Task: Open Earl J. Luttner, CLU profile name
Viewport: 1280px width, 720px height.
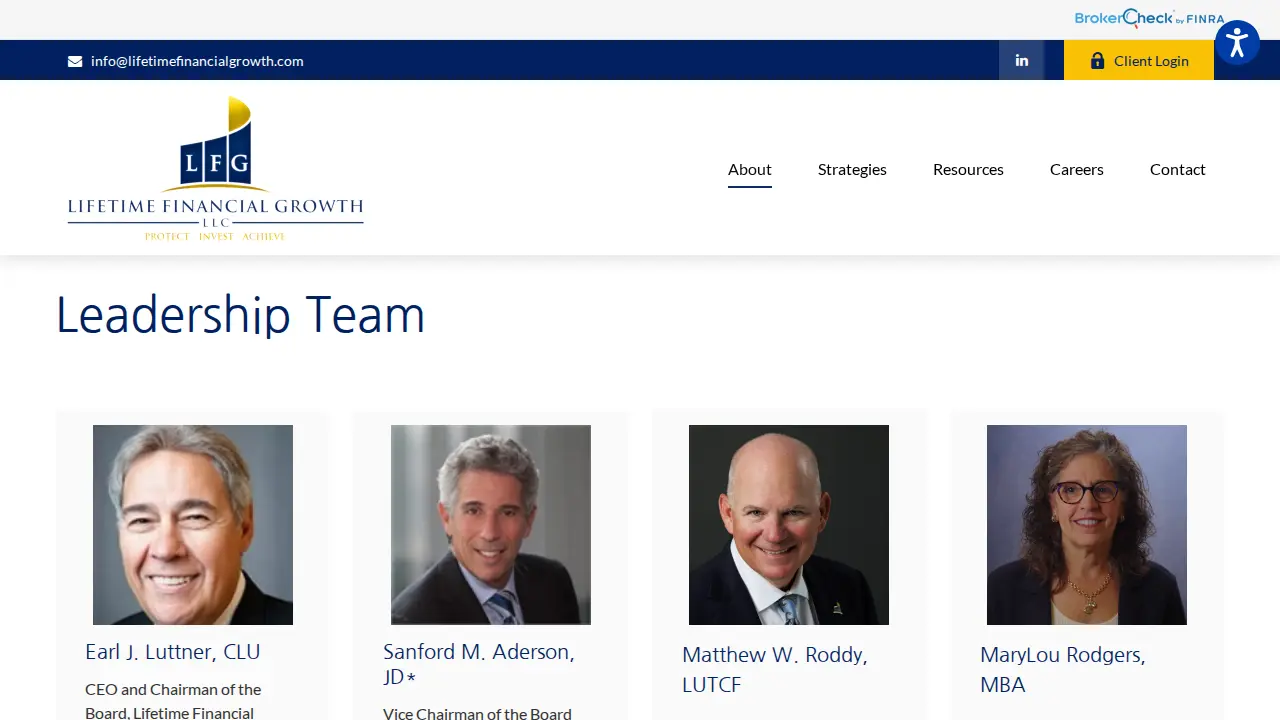Action: [x=173, y=652]
